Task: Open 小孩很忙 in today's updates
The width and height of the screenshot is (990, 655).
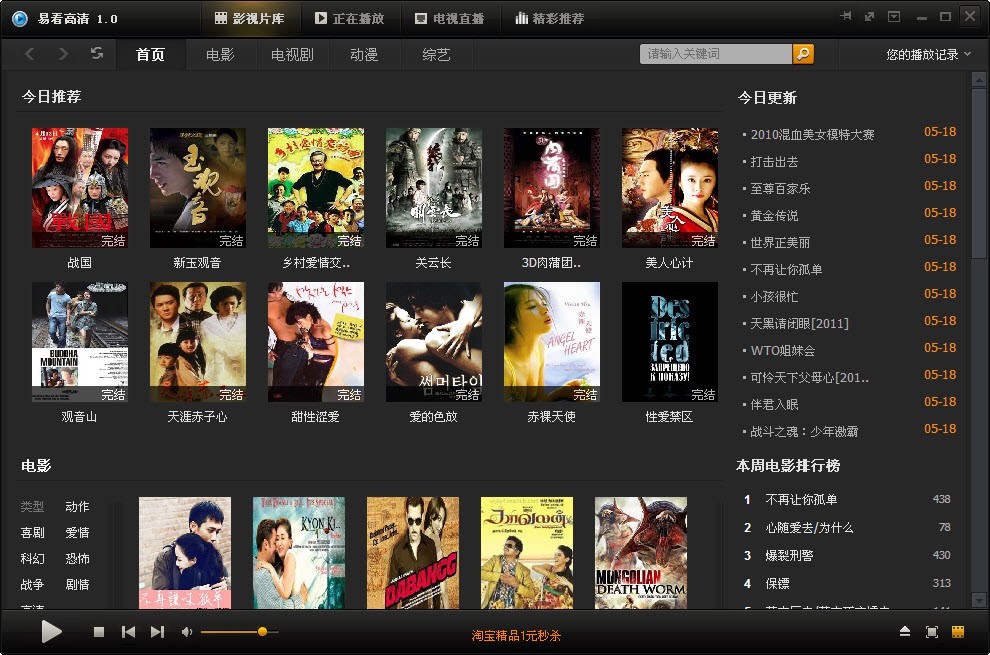Action: (x=774, y=297)
